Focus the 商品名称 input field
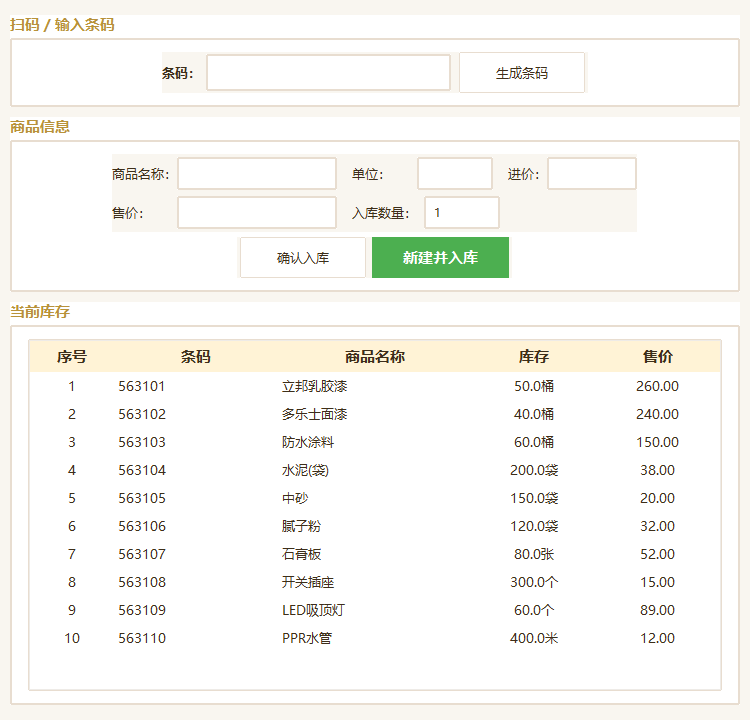750x720 pixels. coord(257,174)
